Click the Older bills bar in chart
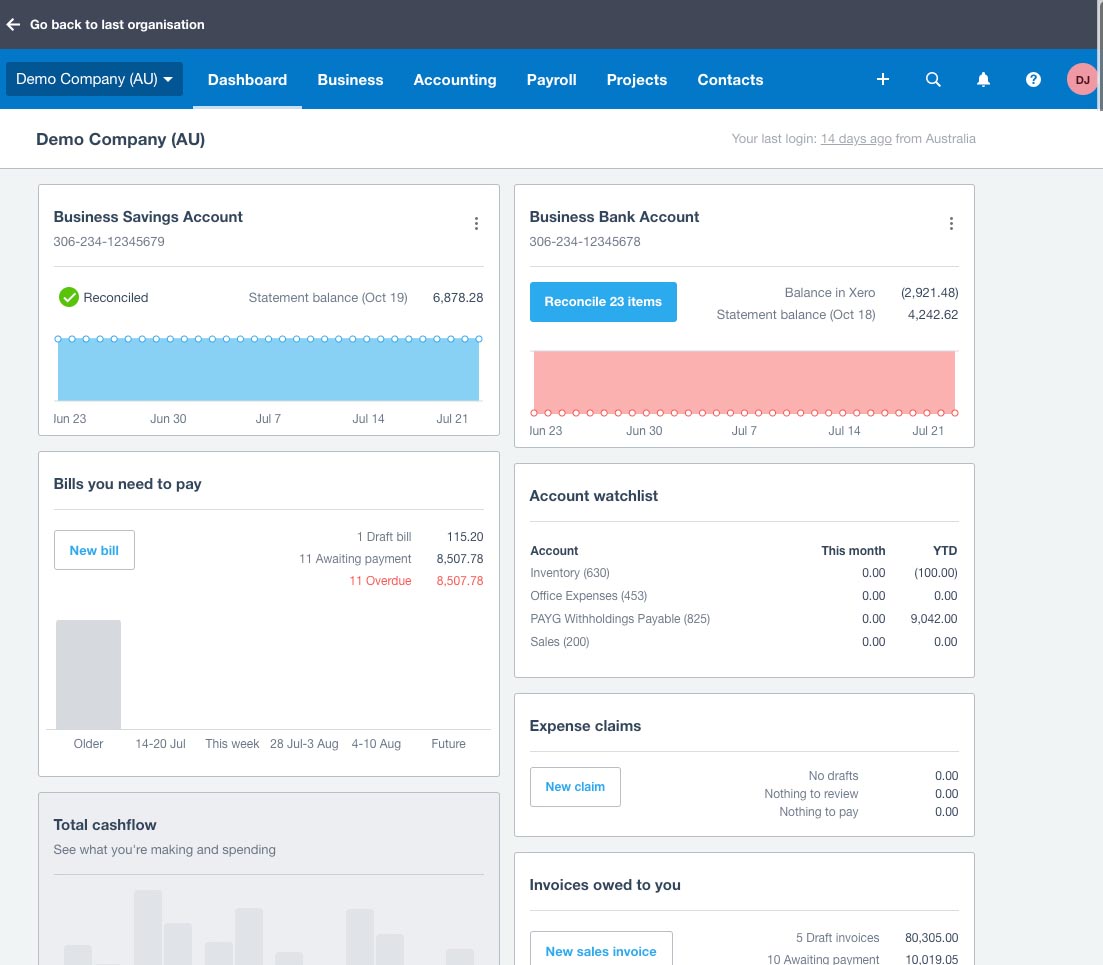This screenshot has width=1103, height=965. [89, 675]
